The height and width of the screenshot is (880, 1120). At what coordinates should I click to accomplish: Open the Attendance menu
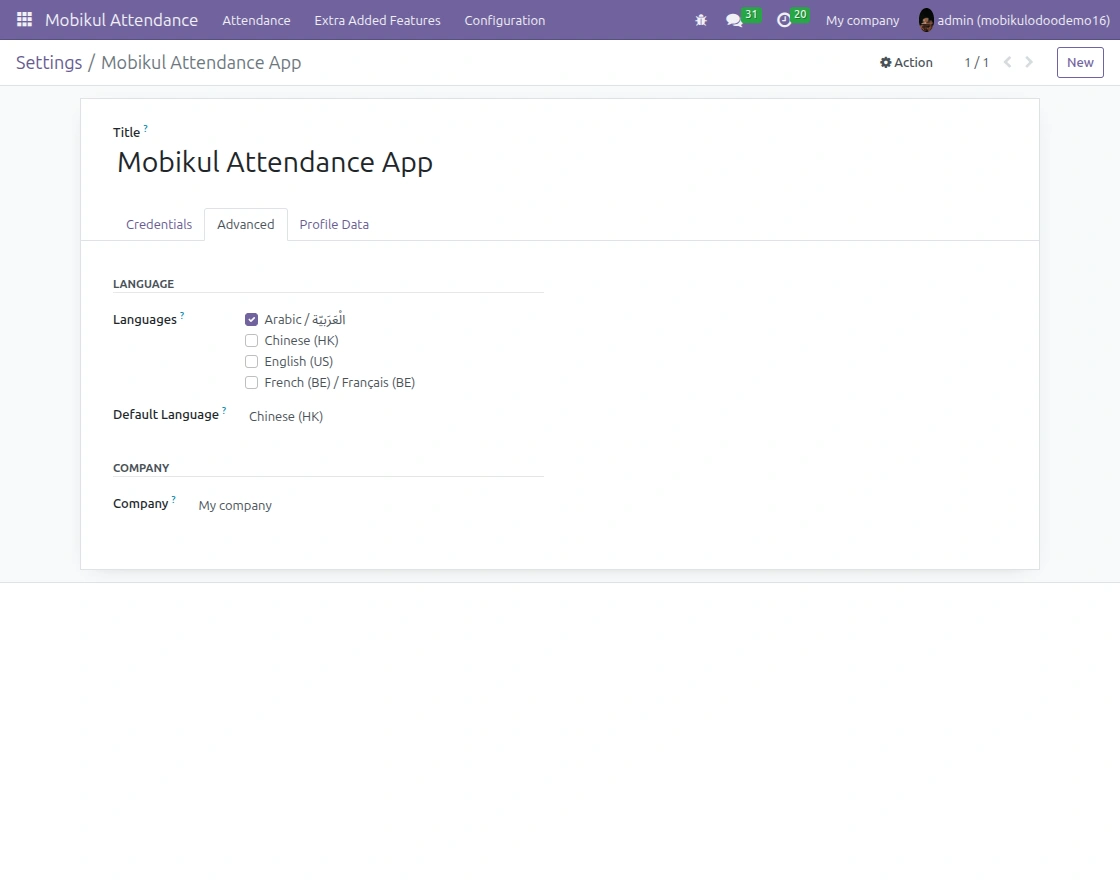256,20
